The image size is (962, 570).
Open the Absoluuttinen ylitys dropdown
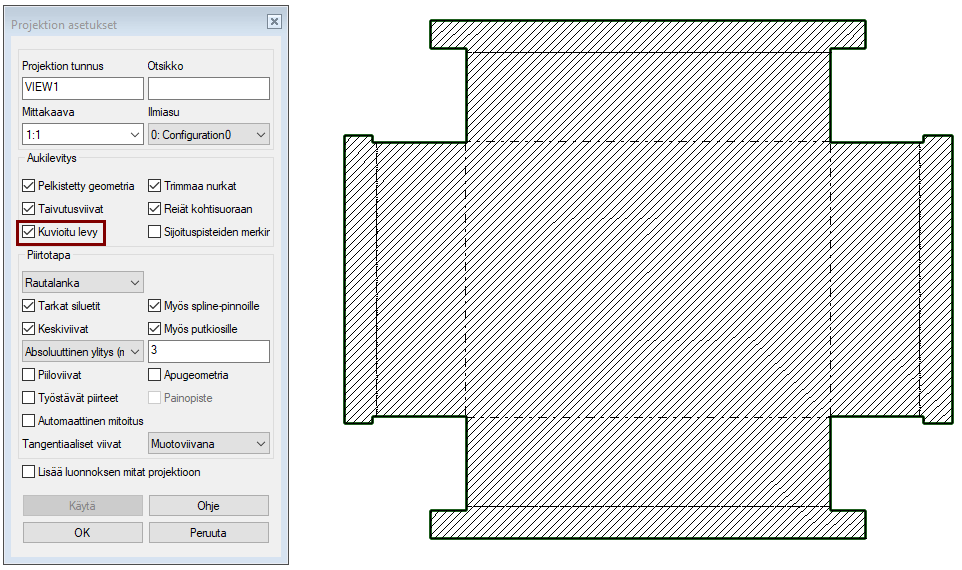coord(83,351)
